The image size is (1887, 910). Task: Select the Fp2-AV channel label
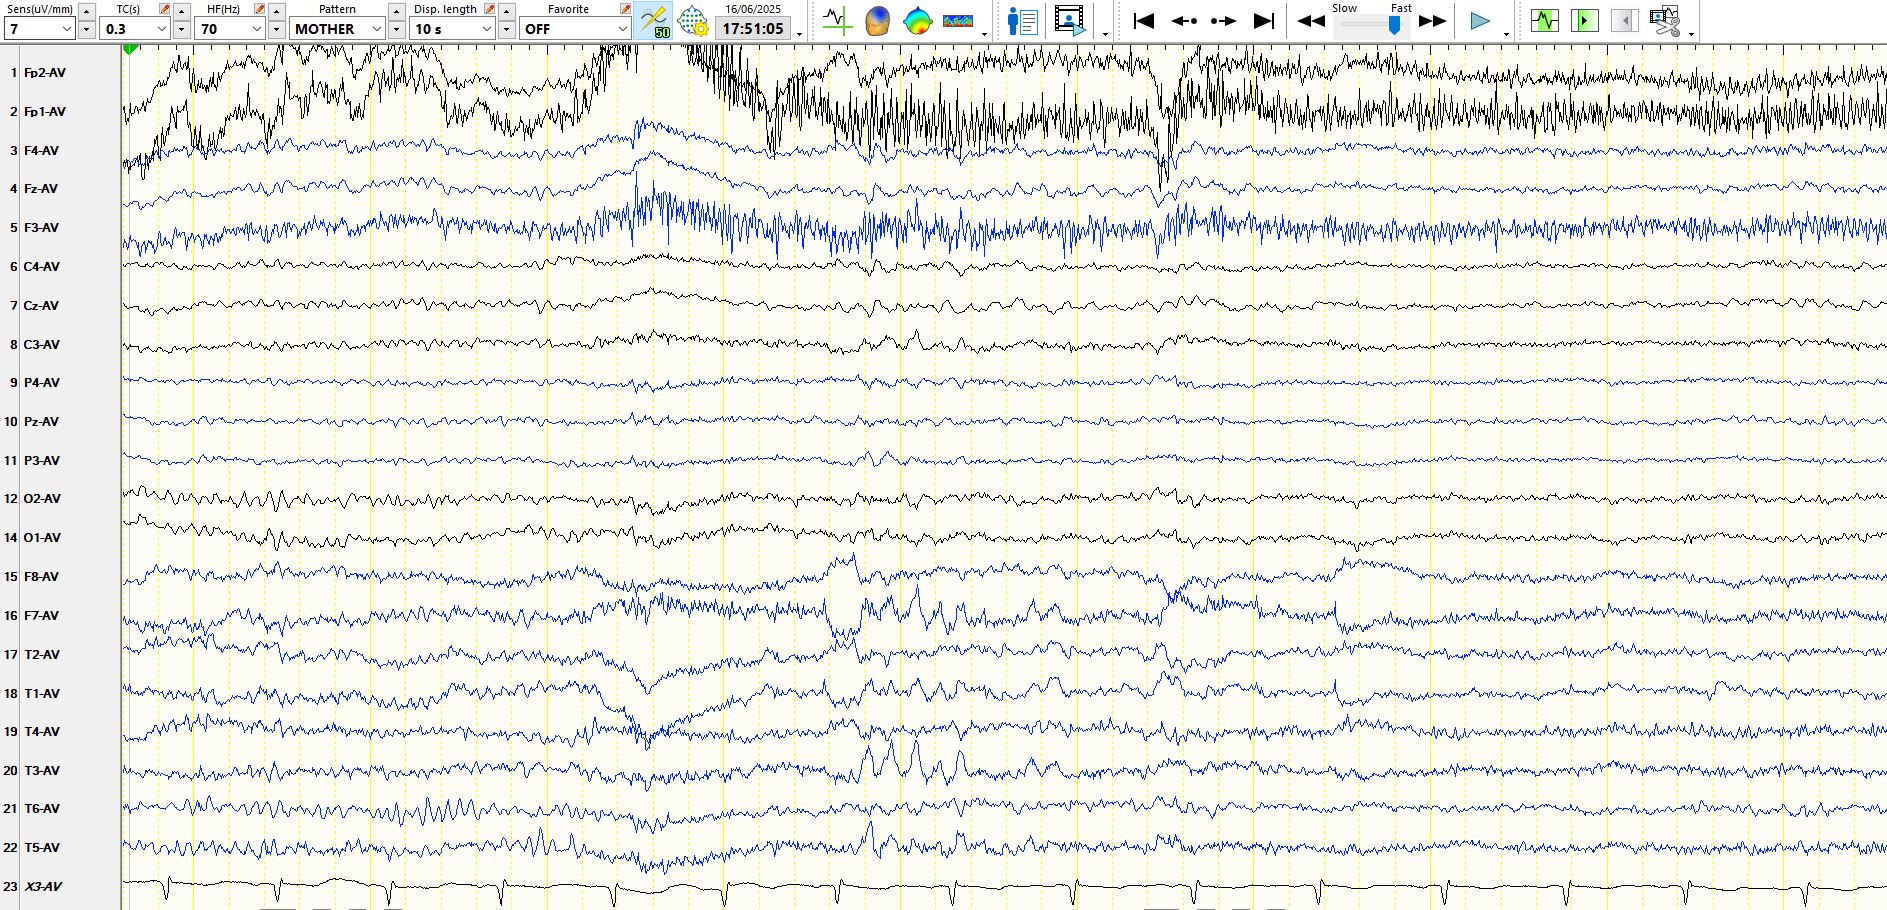click(45, 73)
